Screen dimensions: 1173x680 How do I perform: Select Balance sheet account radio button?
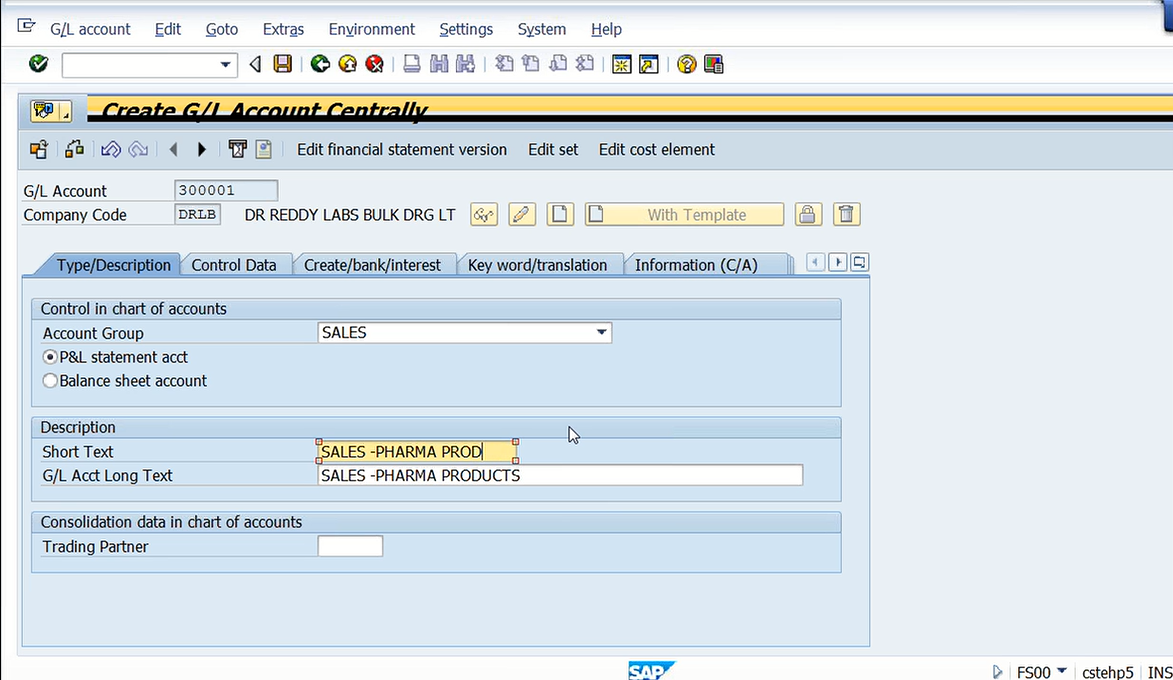50,381
